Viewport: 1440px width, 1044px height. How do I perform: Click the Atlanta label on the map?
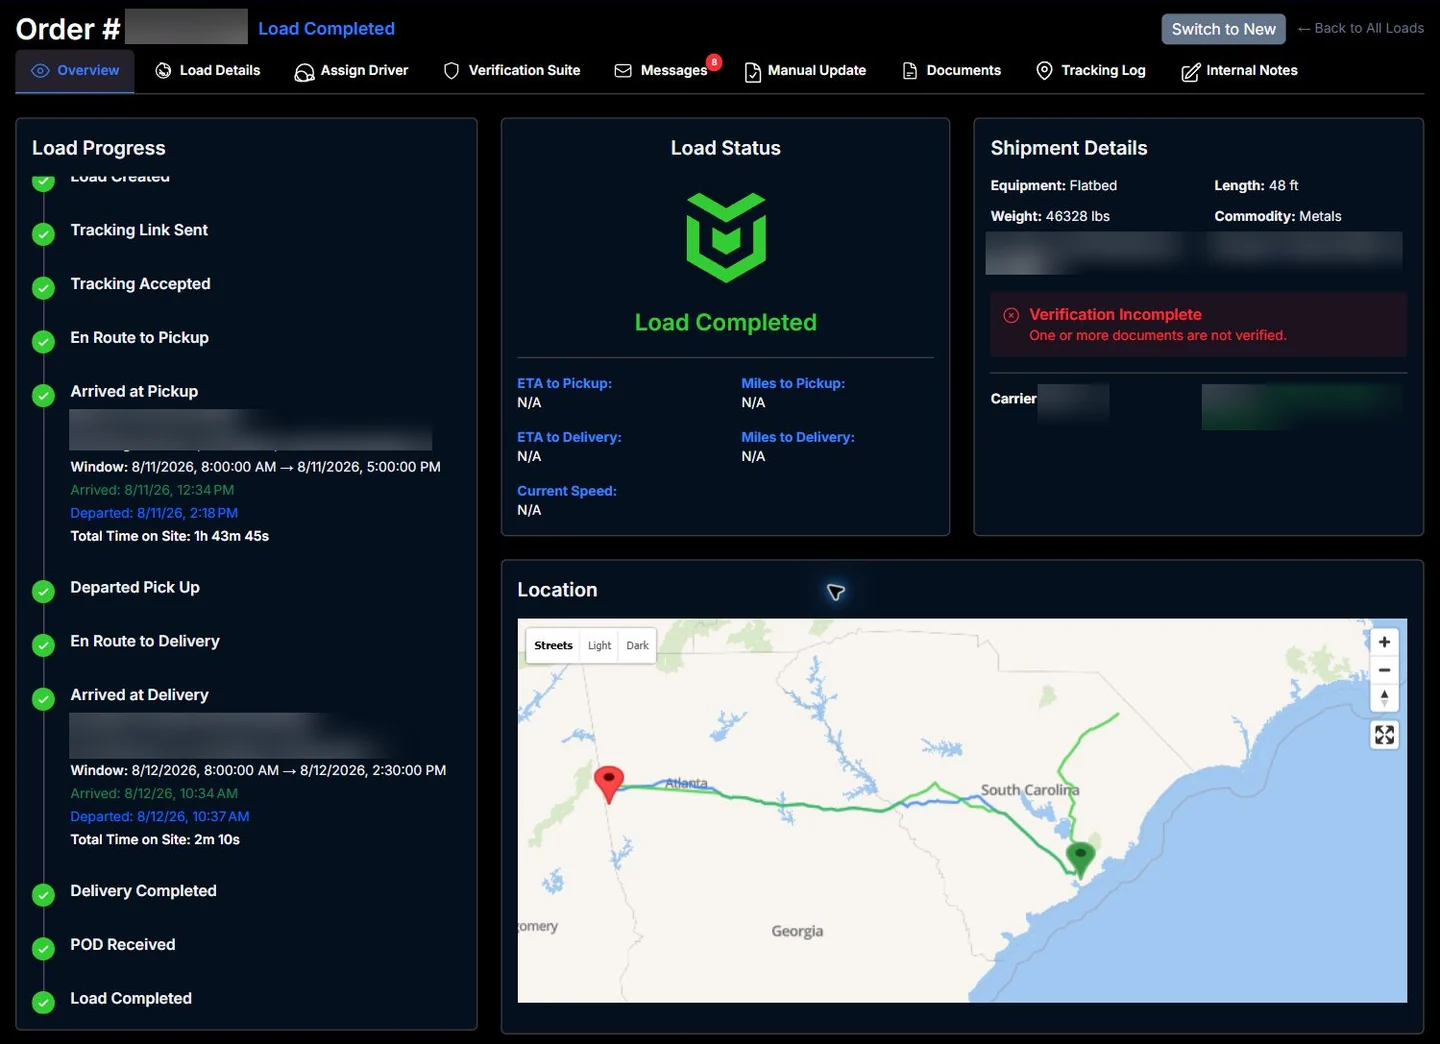point(686,783)
